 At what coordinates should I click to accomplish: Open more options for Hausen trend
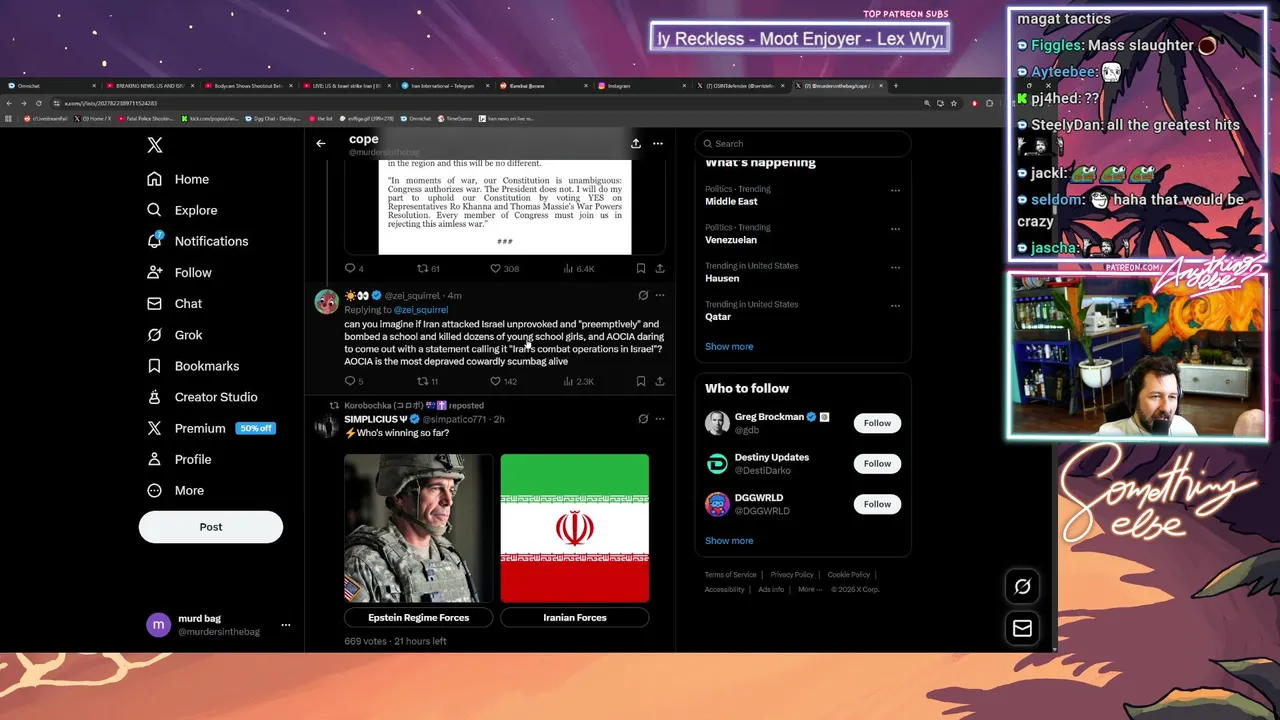(x=895, y=267)
